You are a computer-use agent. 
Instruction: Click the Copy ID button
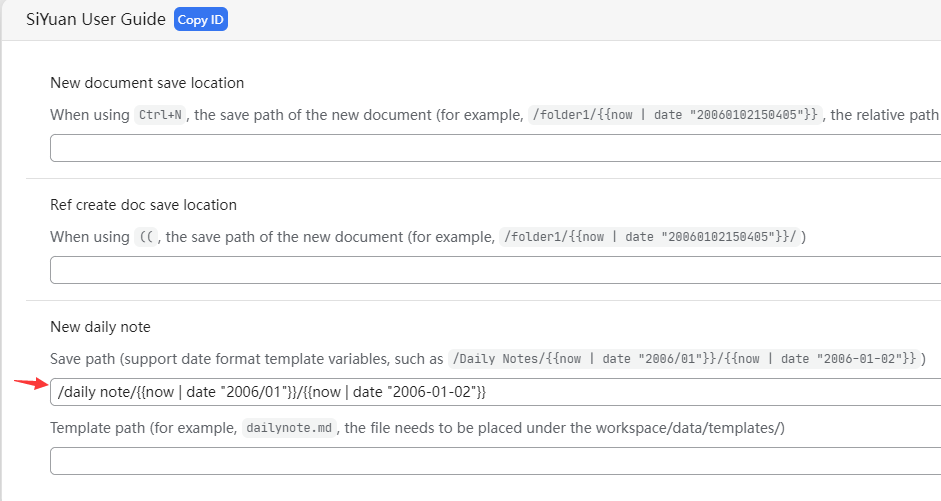click(201, 20)
